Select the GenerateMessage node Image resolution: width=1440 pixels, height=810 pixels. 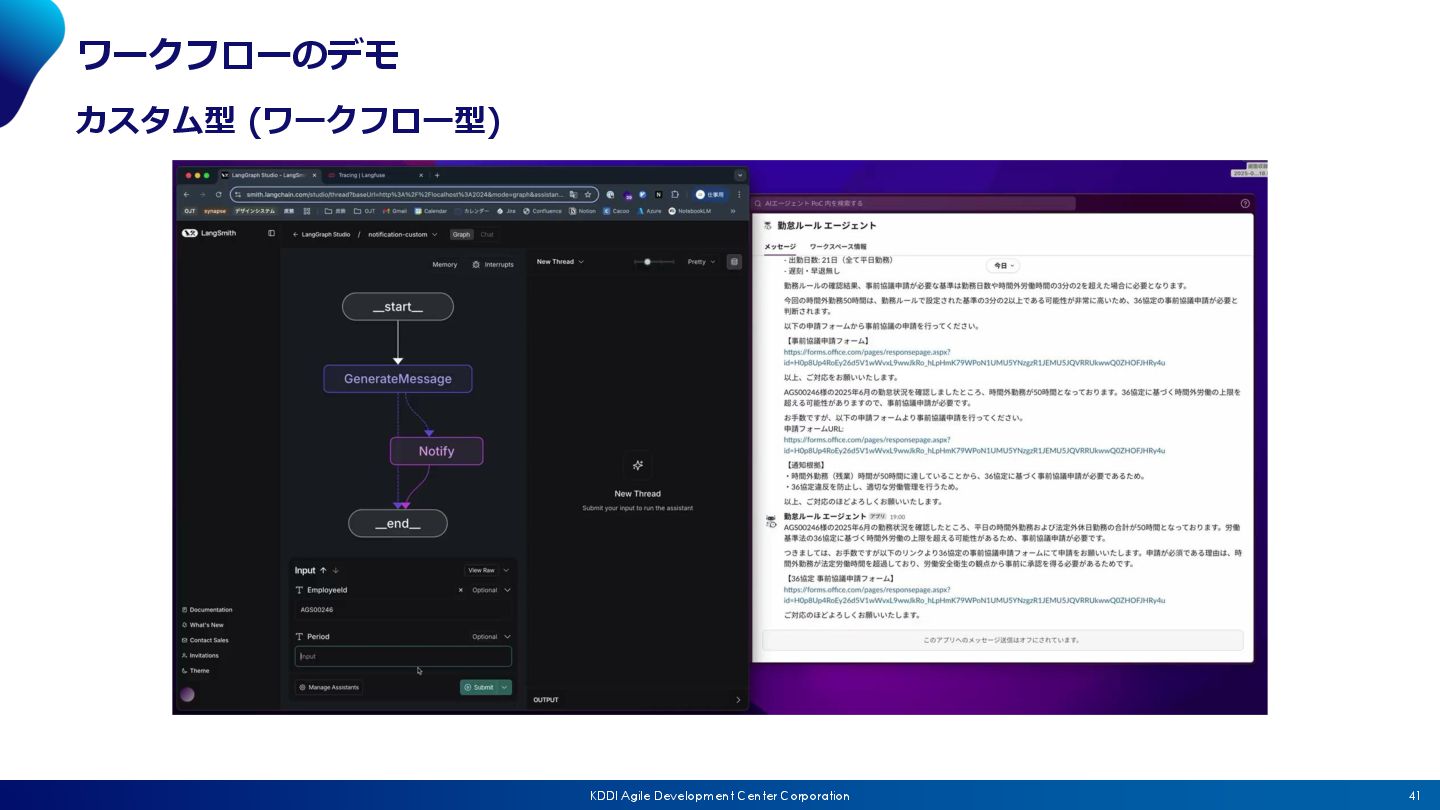[x=398, y=379]
